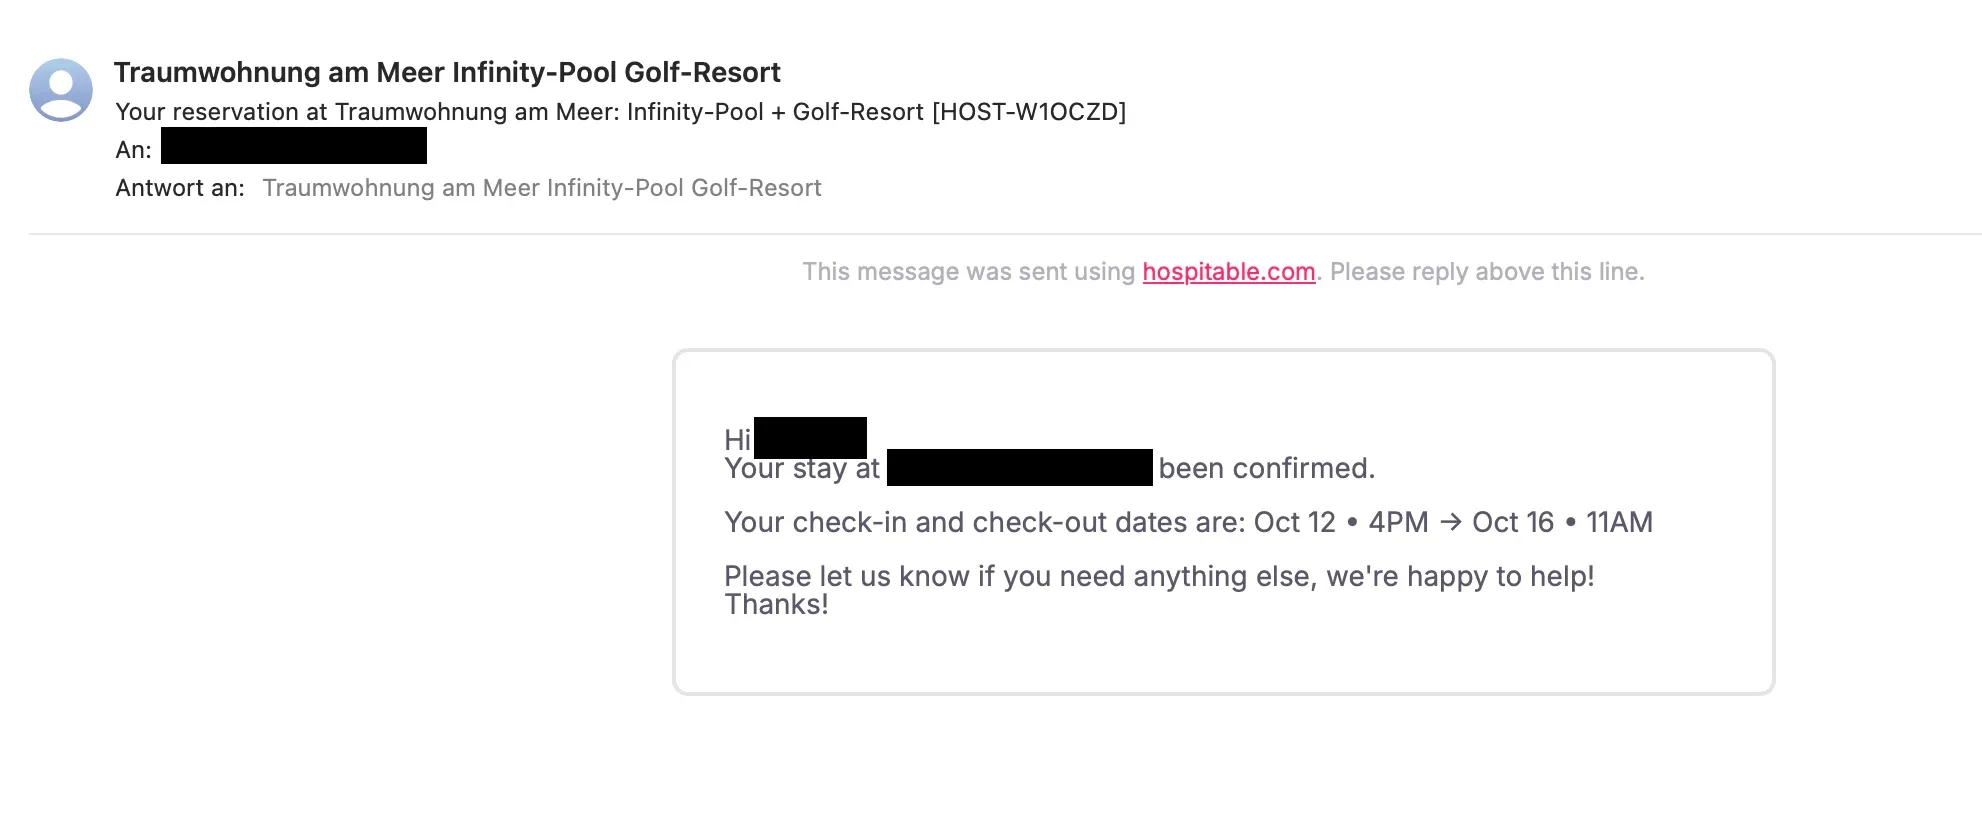The height and width of the screenshot is (826, 1982).
Task: Click the Thanks! closing line
Action: [x=776, y=604]
